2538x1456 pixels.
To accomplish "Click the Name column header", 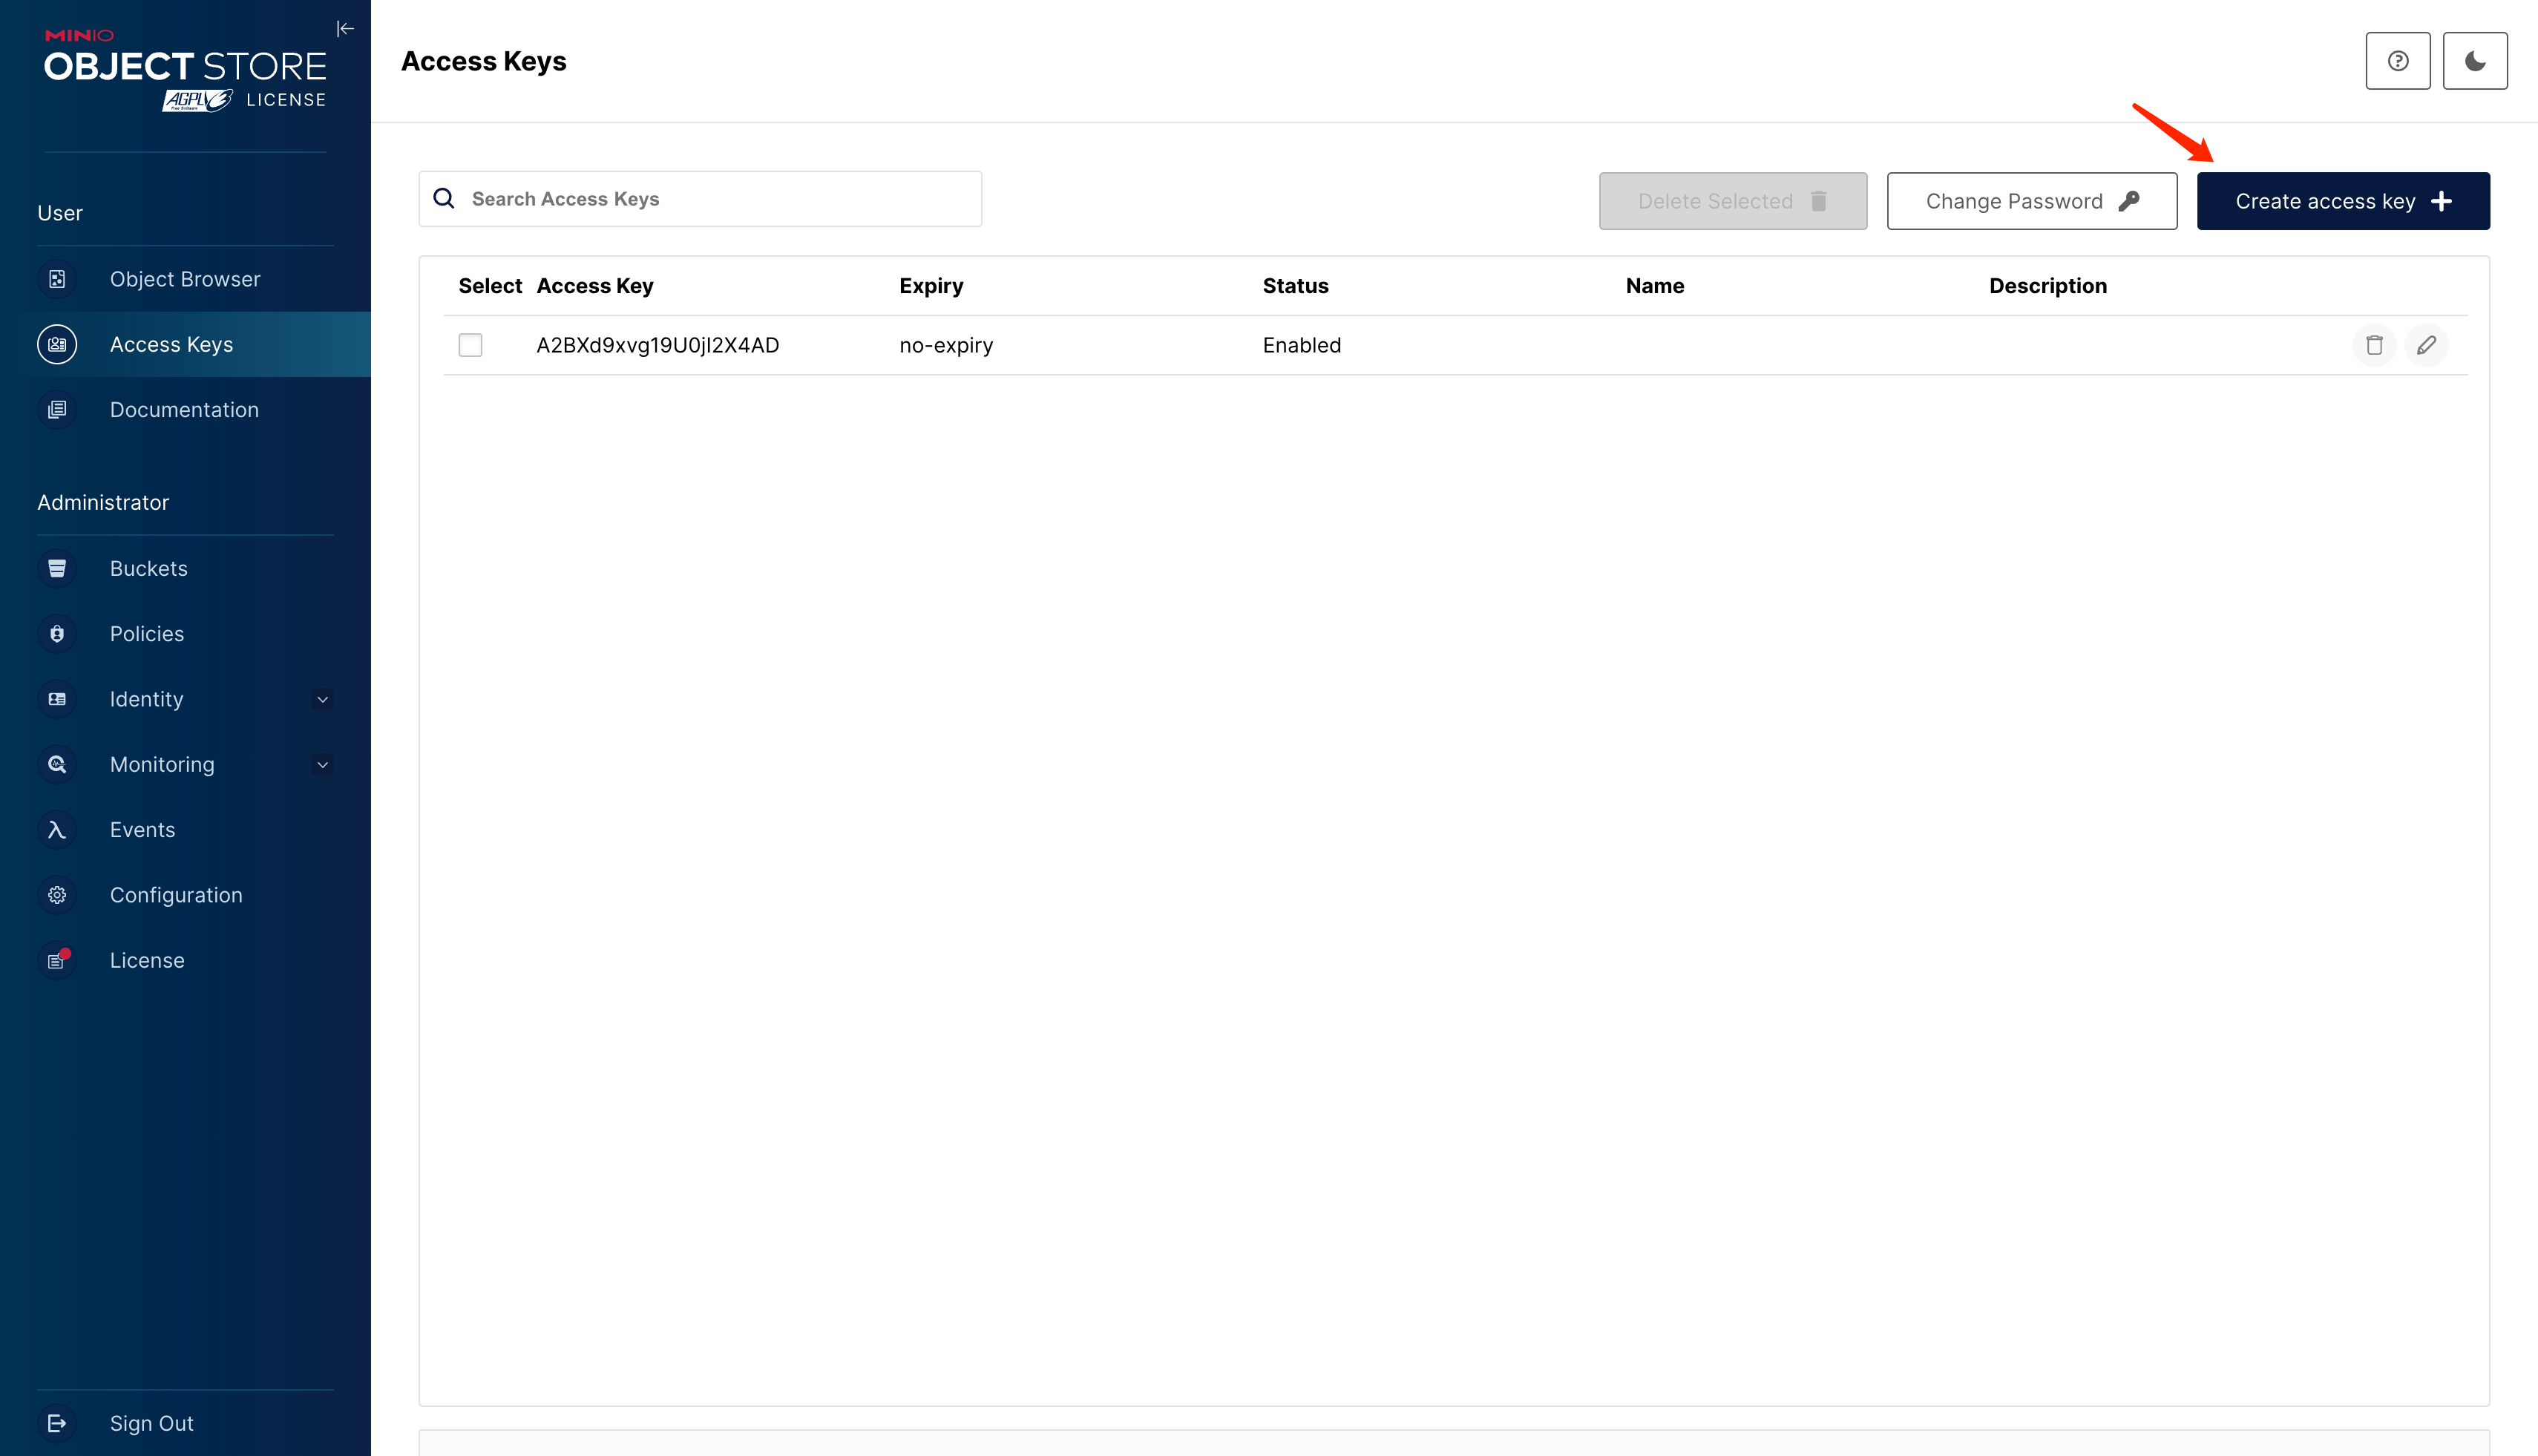I will 1655,286.
